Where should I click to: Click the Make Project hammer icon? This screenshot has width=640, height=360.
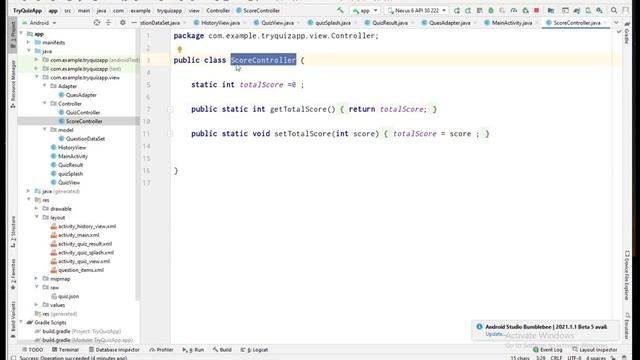coord(340,11)
